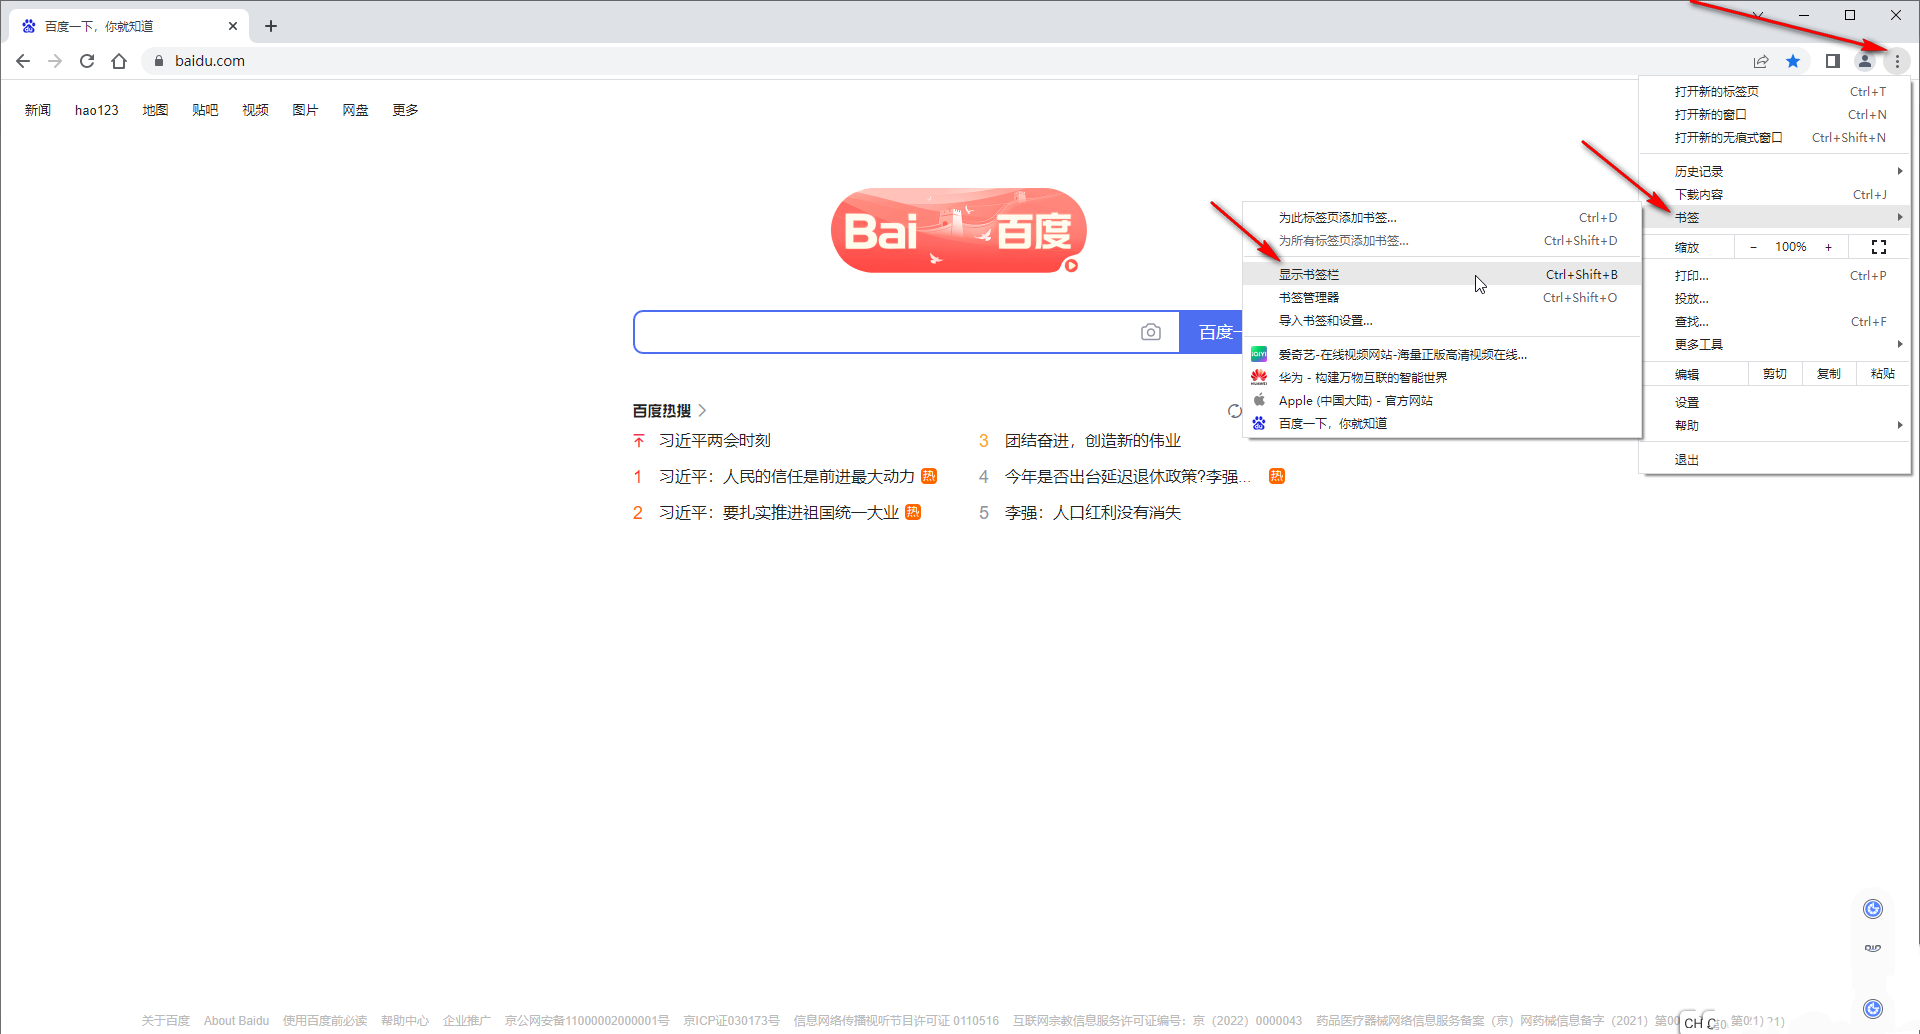
Task: Open the hao123 link
Action: tap(97, 110)
